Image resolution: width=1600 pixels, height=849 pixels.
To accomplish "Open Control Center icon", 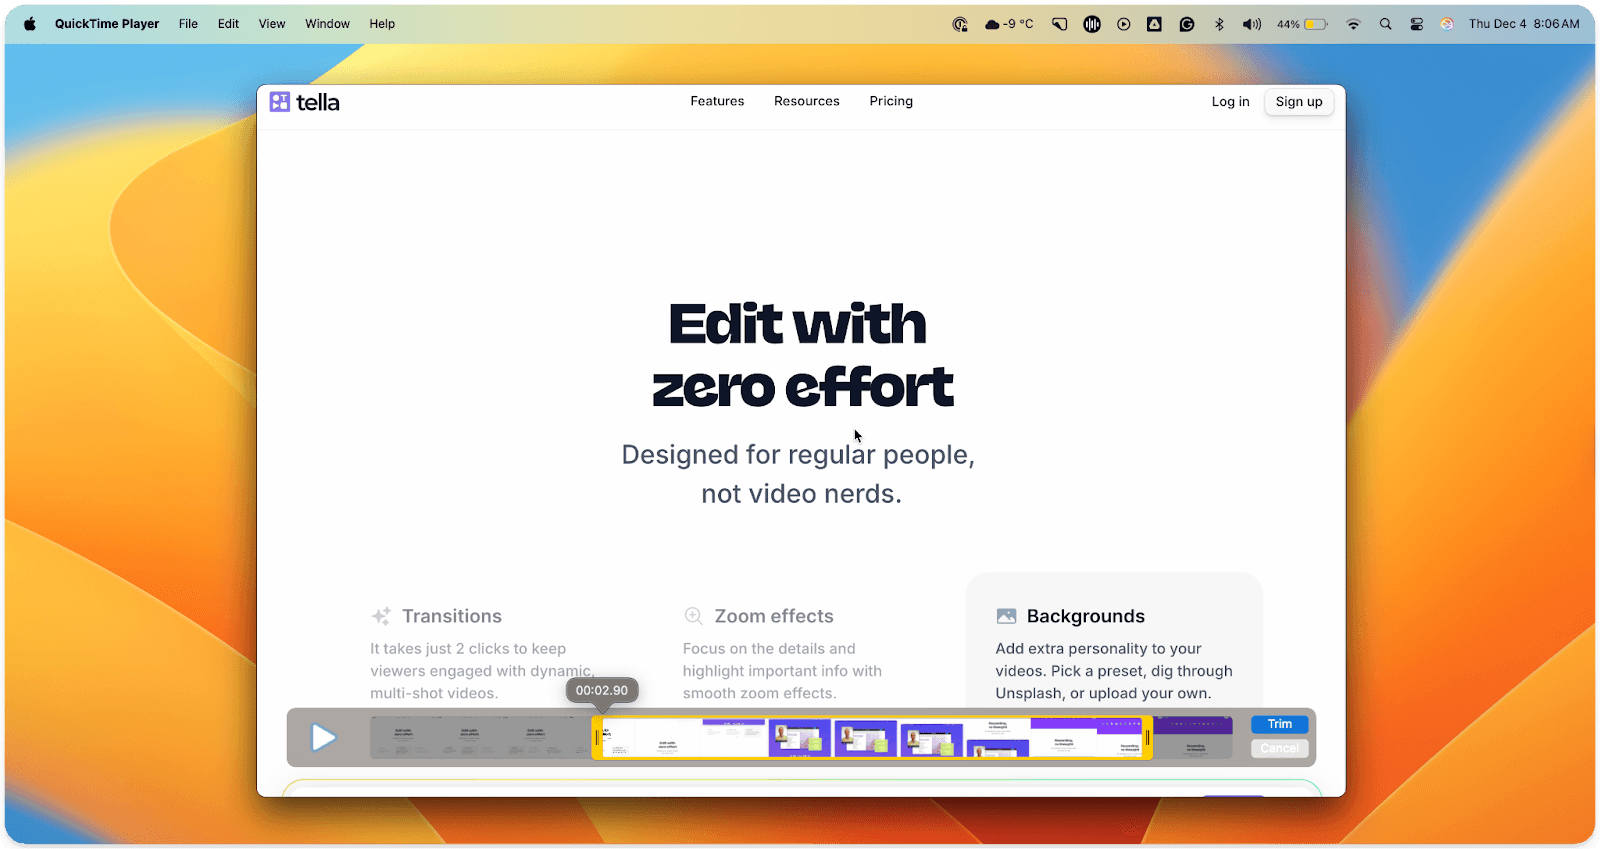I will point(1416,24).
